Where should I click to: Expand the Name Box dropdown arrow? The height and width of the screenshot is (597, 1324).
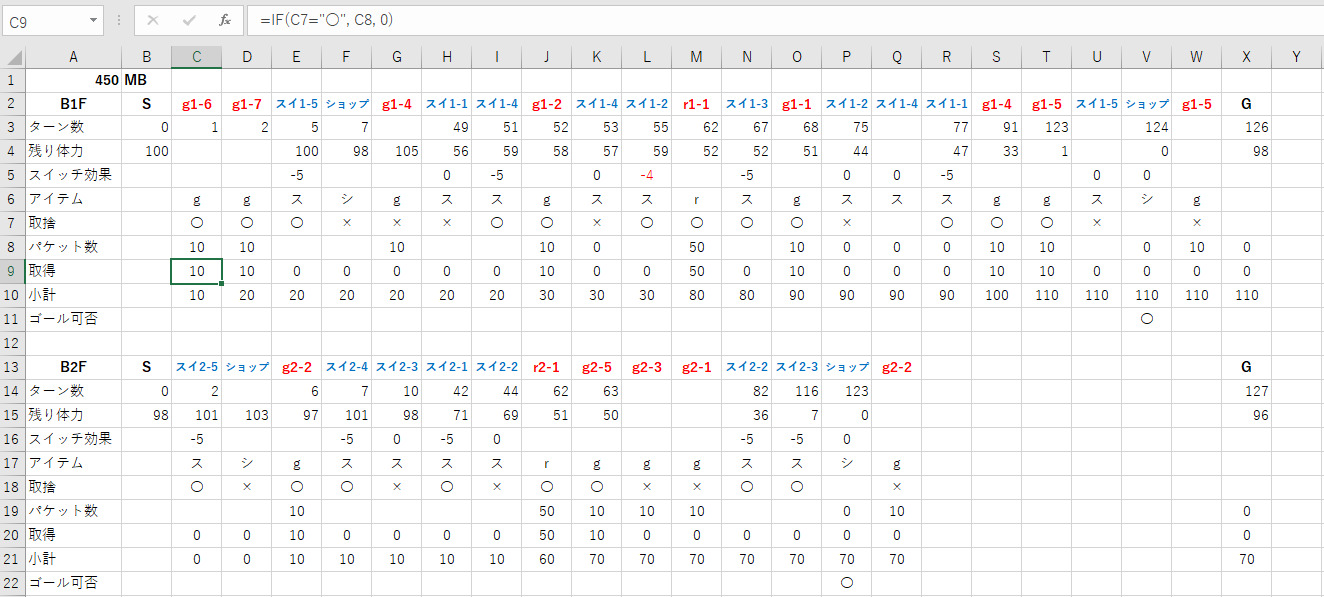point(93,20)
